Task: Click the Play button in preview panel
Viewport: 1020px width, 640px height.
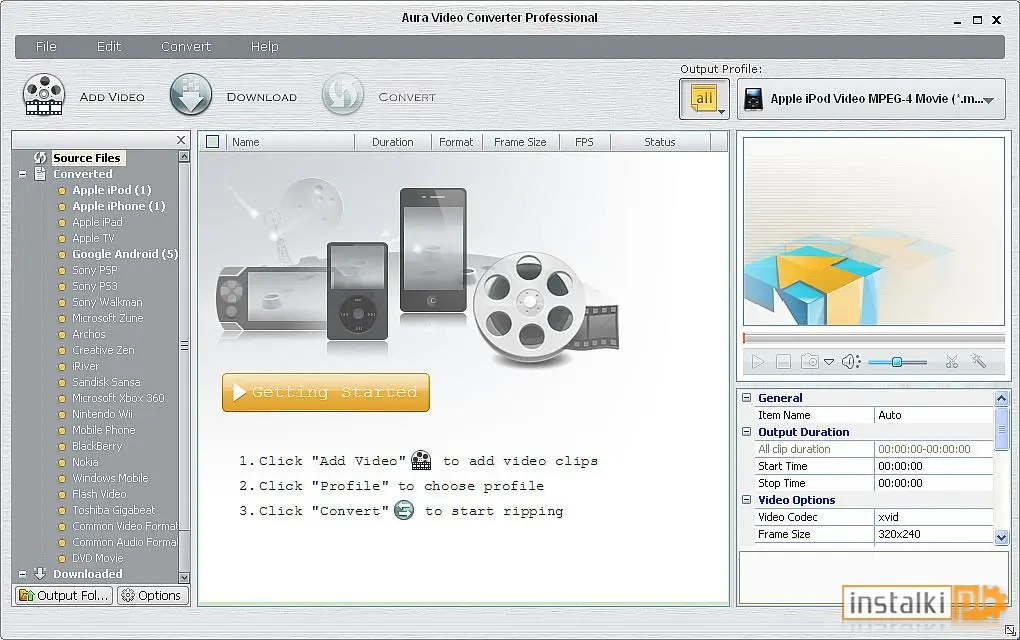Action: point(758,362)
